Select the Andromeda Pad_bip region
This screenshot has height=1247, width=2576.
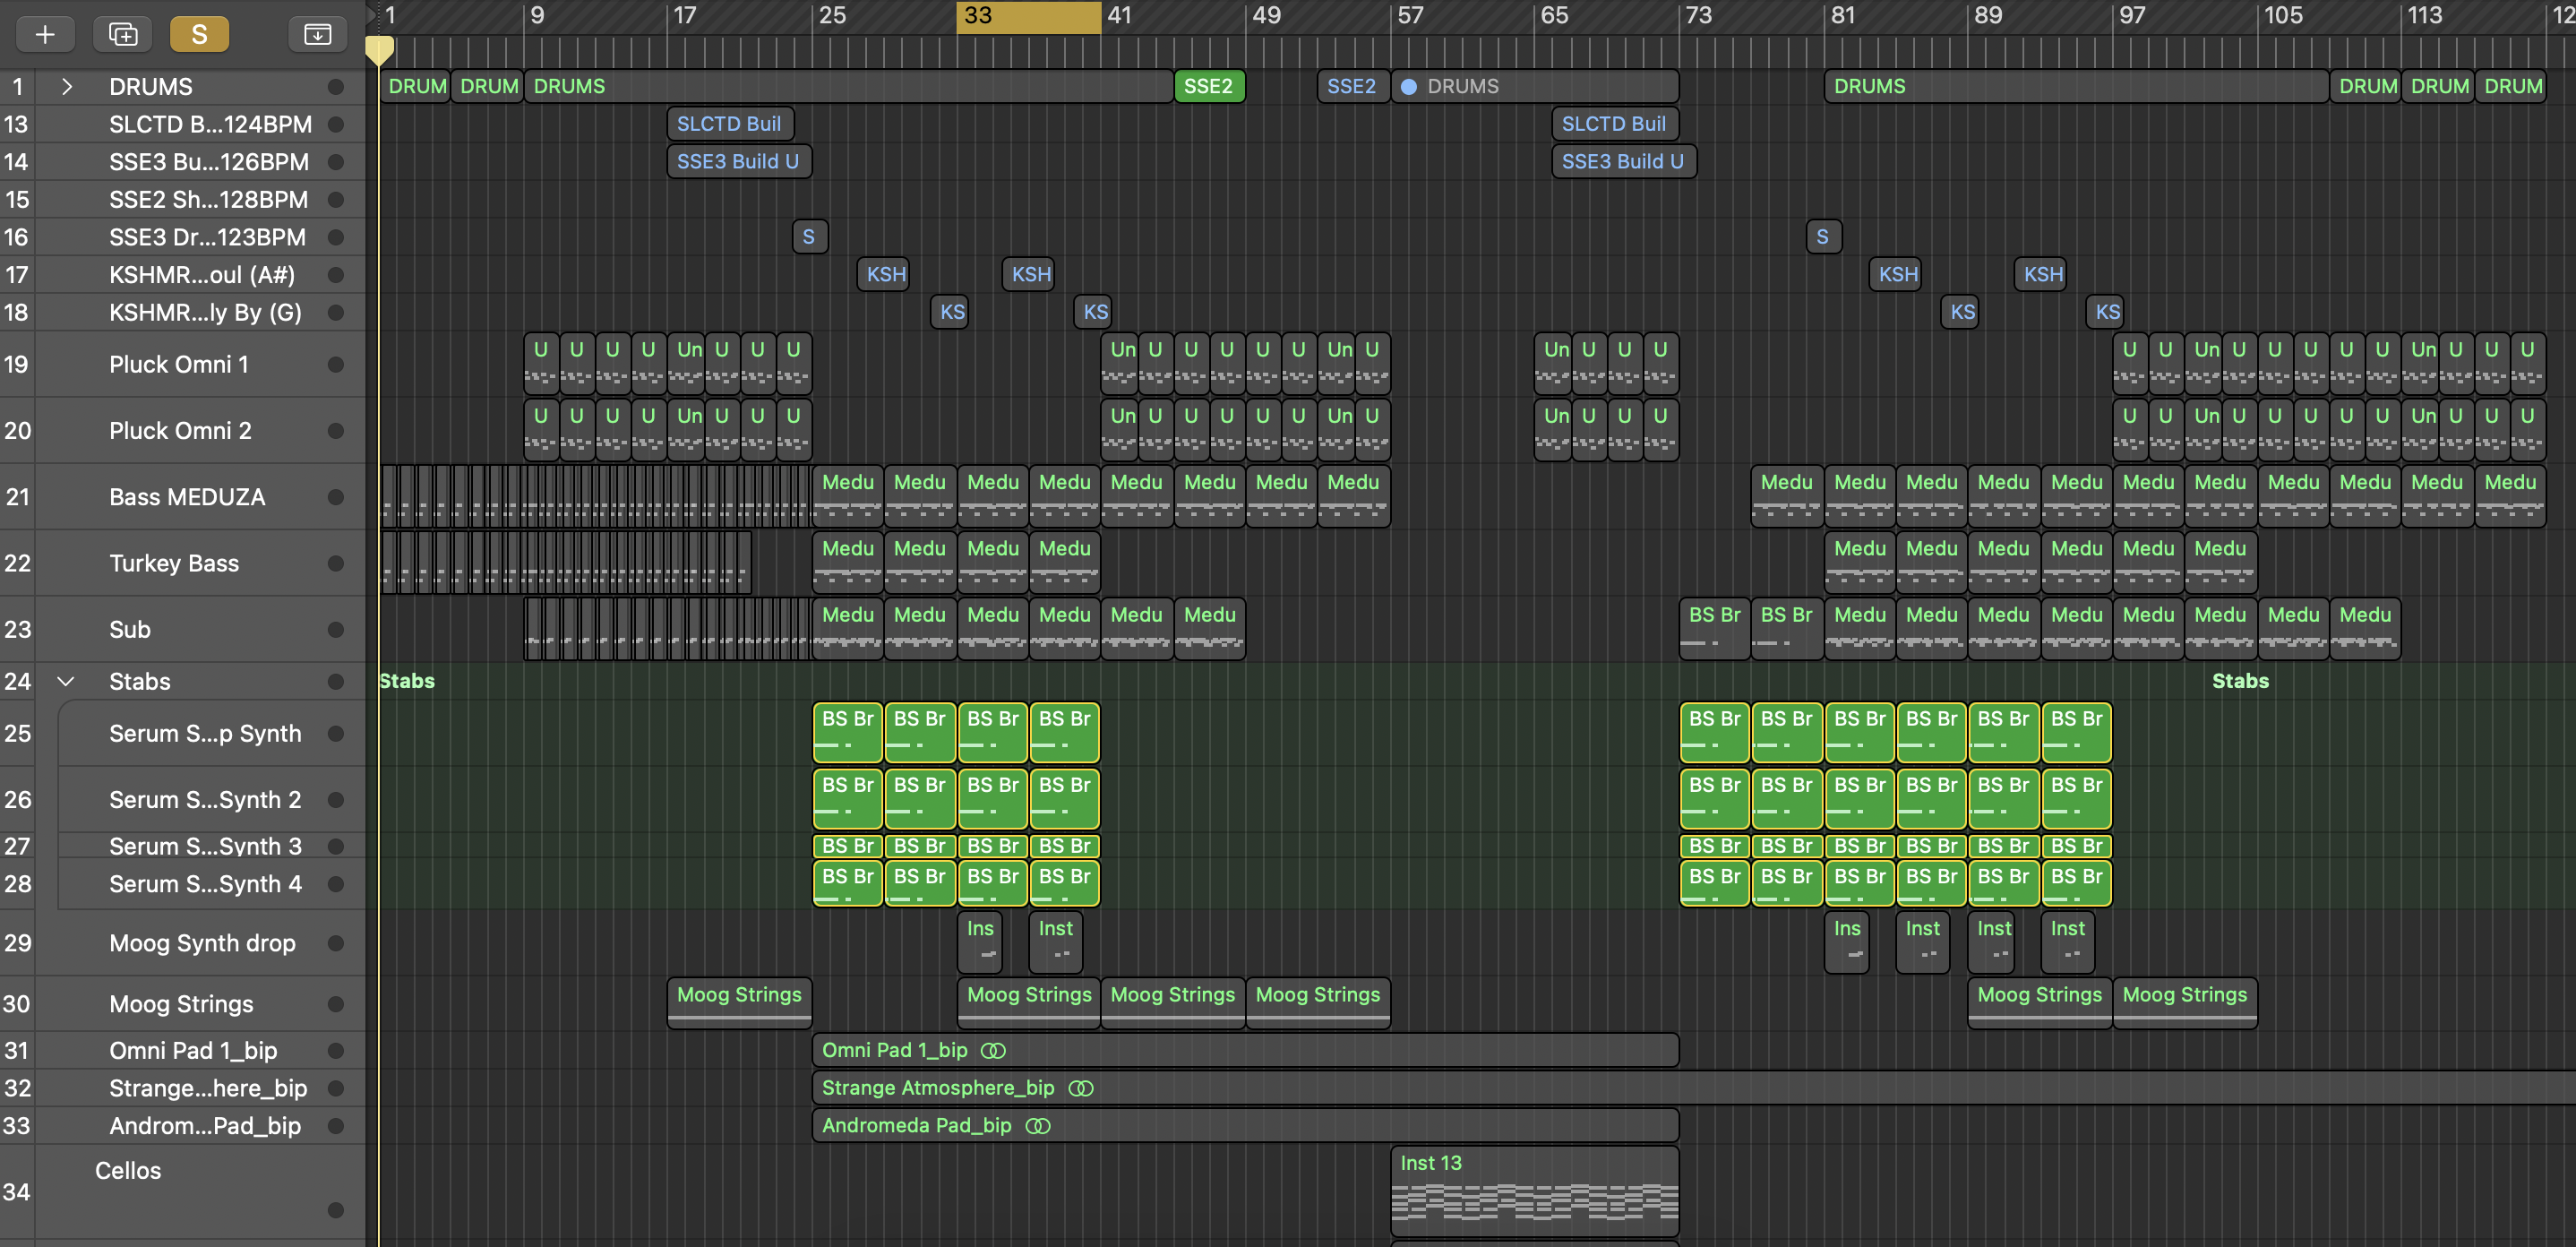[x=1246, y=1126]
